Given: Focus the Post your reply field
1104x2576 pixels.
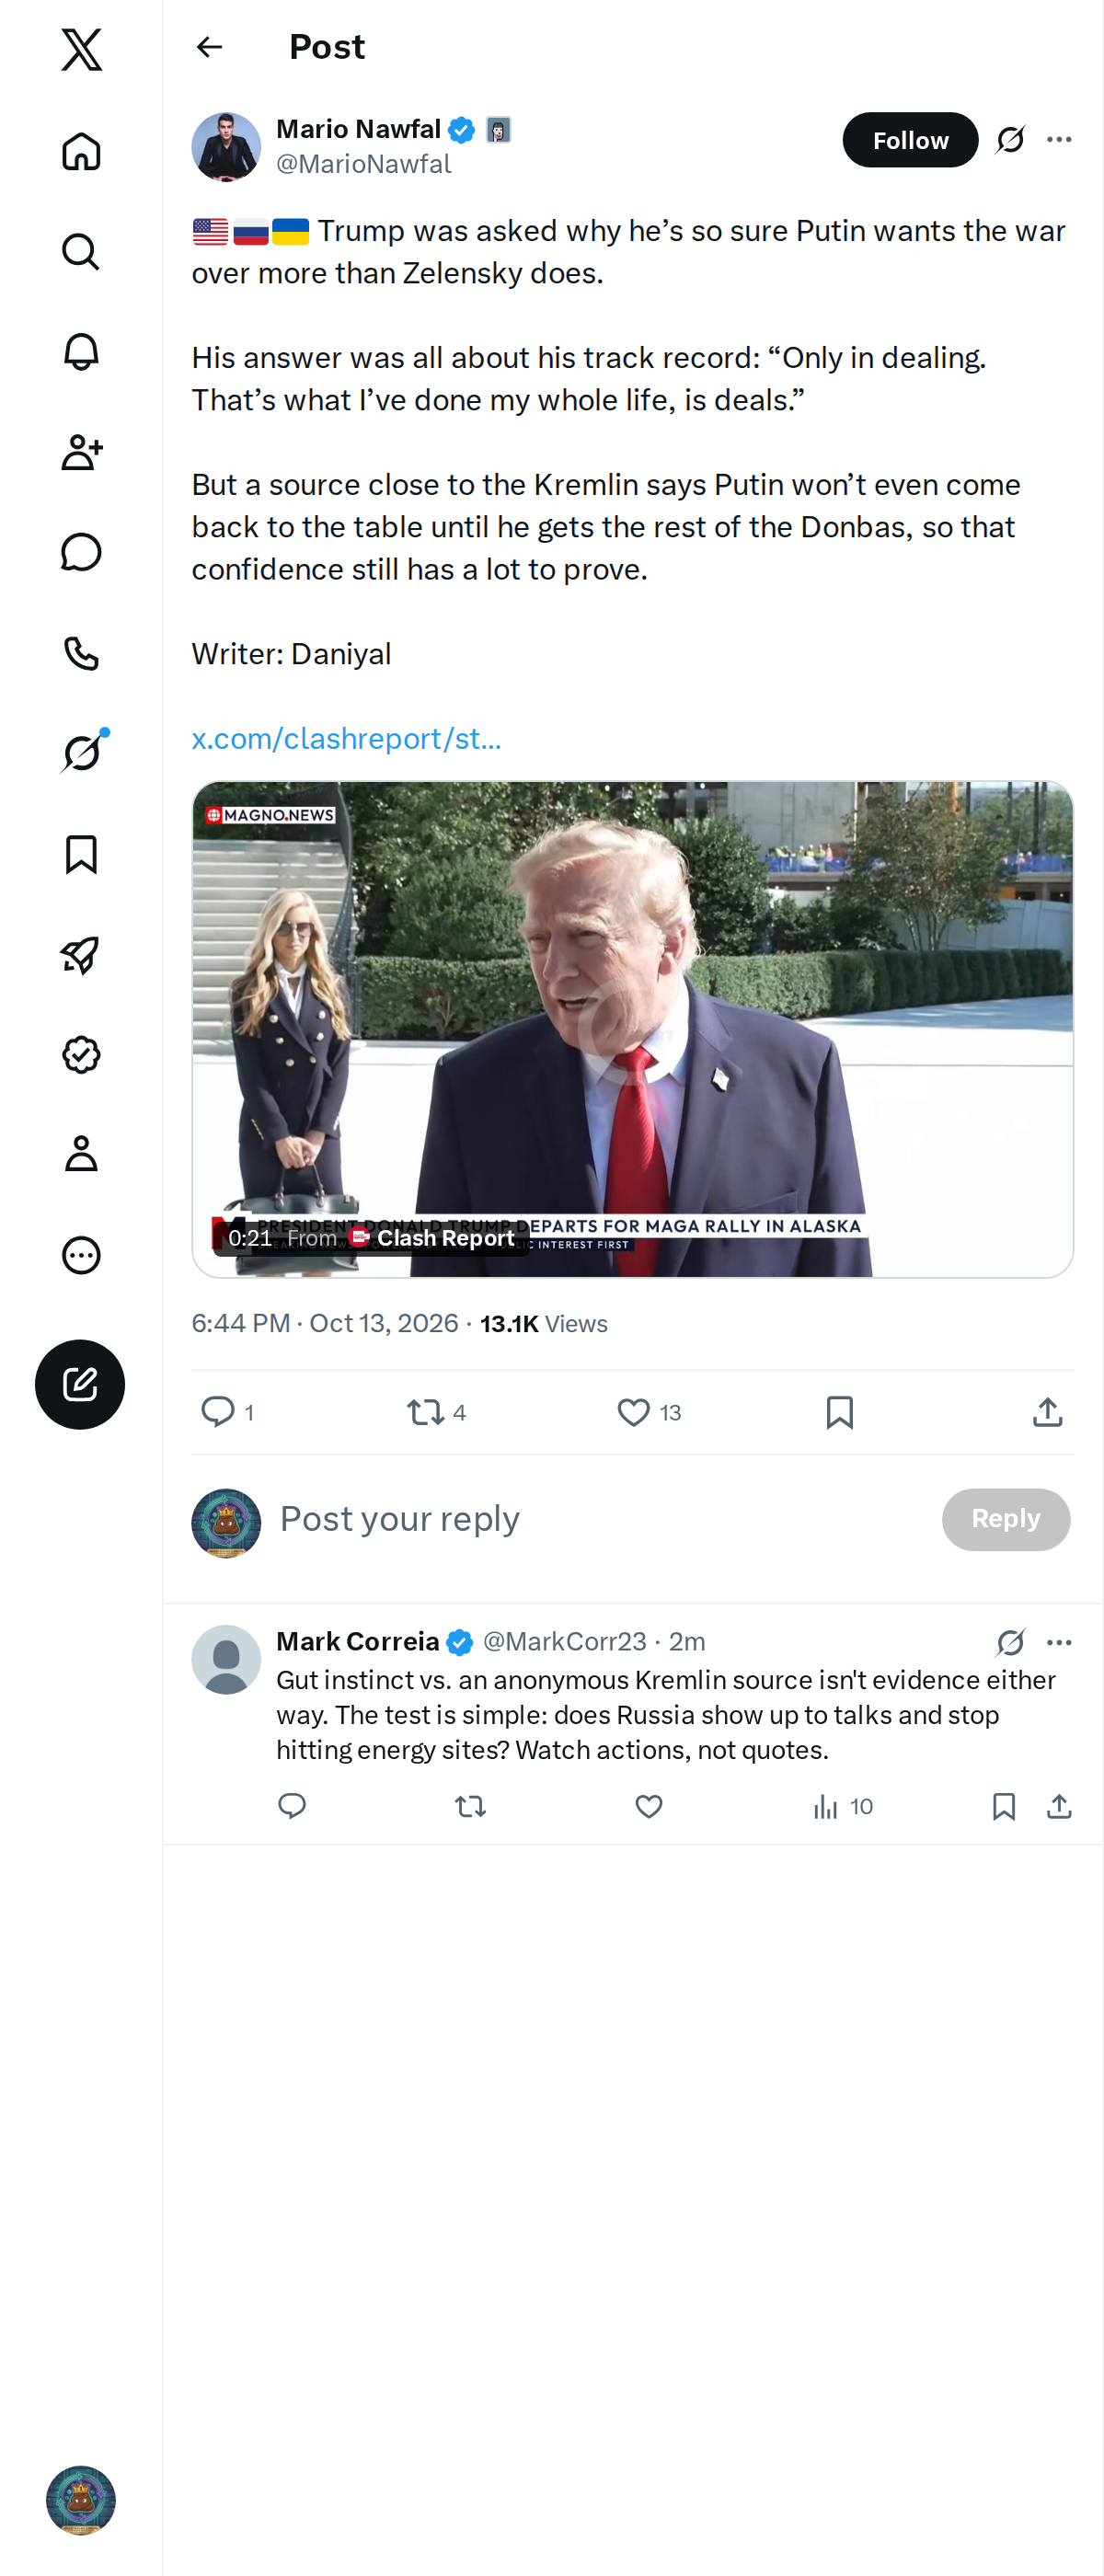Looking at the screenshot, I should [x=600, y=1519].
